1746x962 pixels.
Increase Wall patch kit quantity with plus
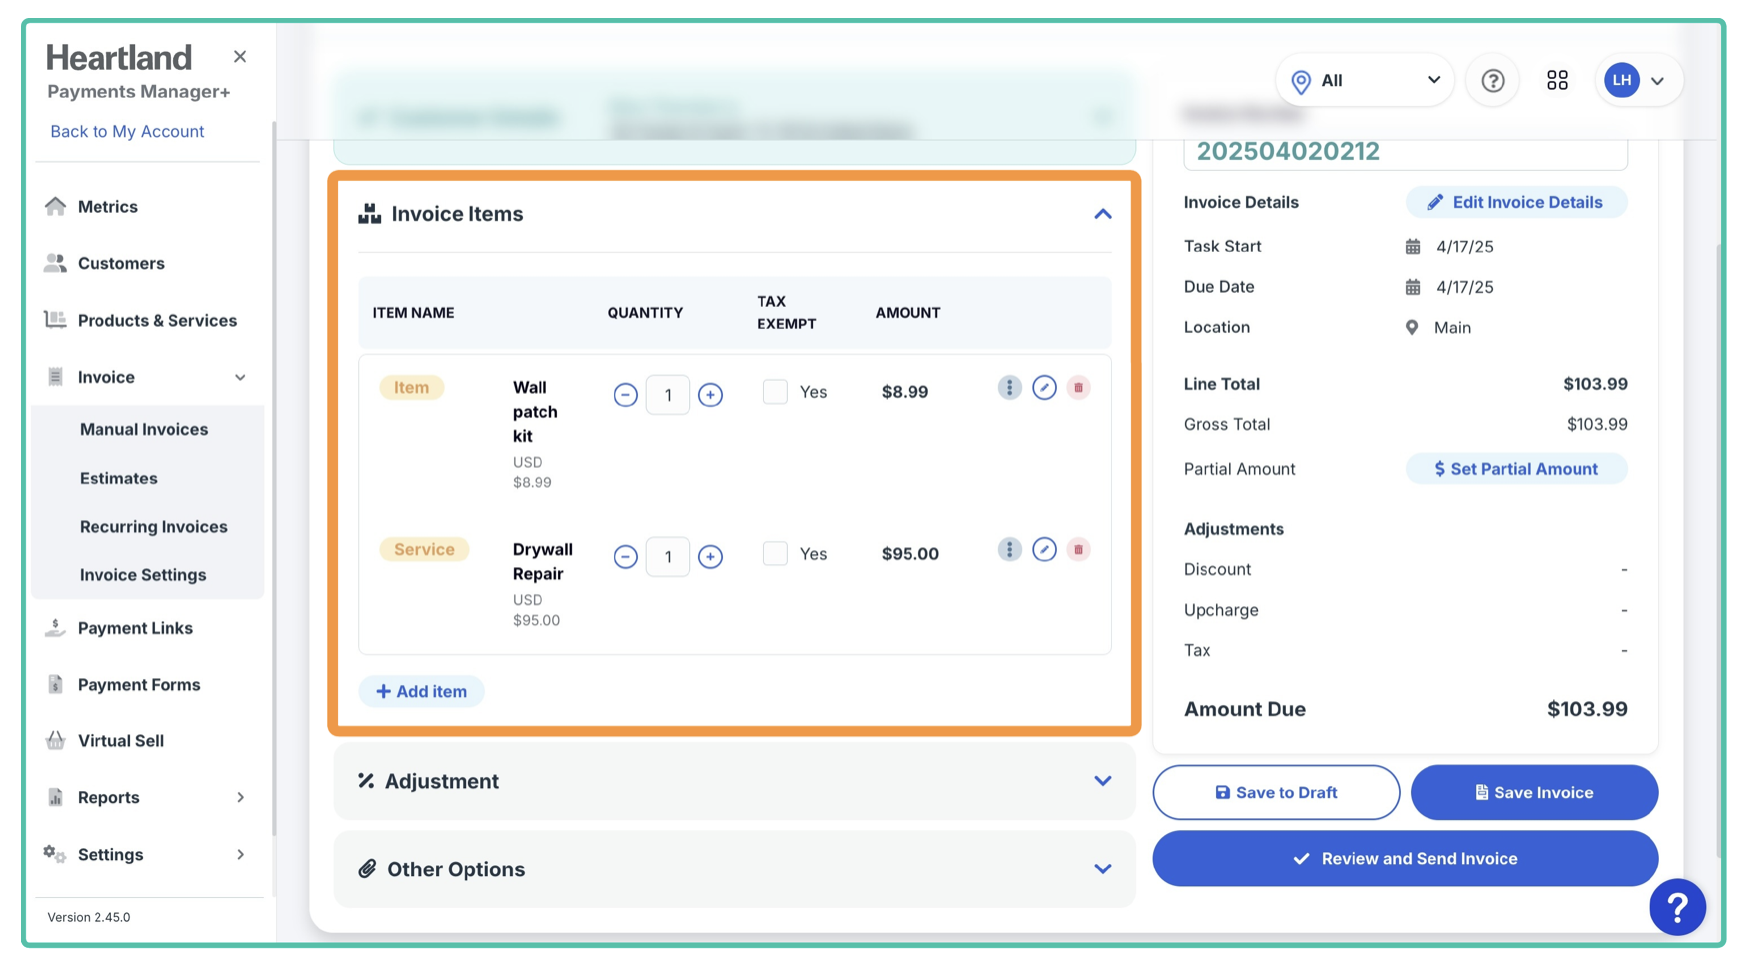[x=710, y=395]
